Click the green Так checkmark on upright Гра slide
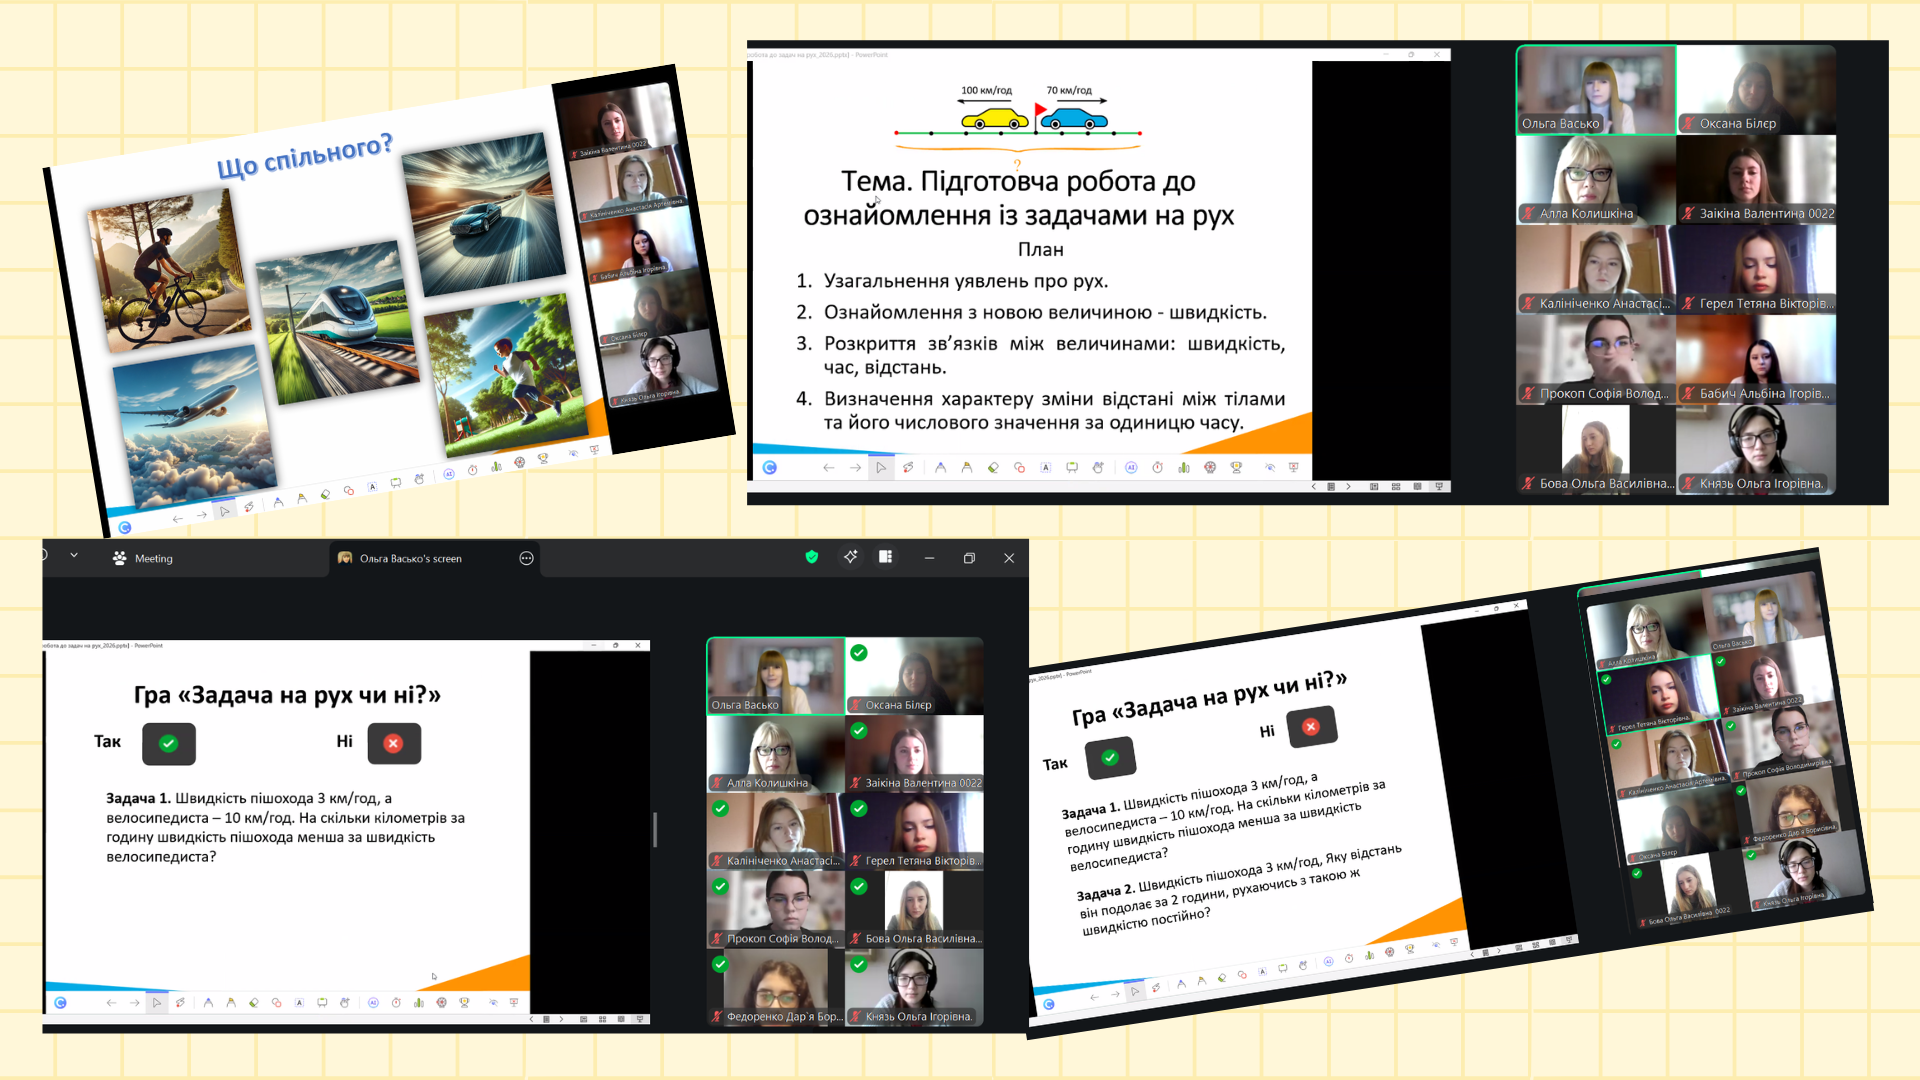 click(169, 743)
